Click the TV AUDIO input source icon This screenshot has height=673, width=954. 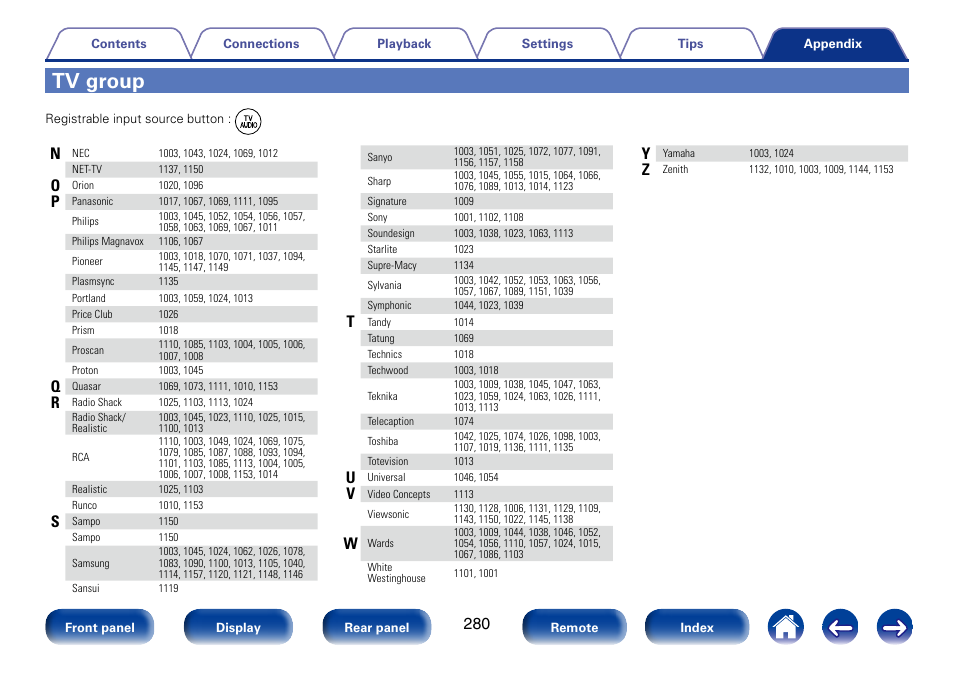coord(248,122)
